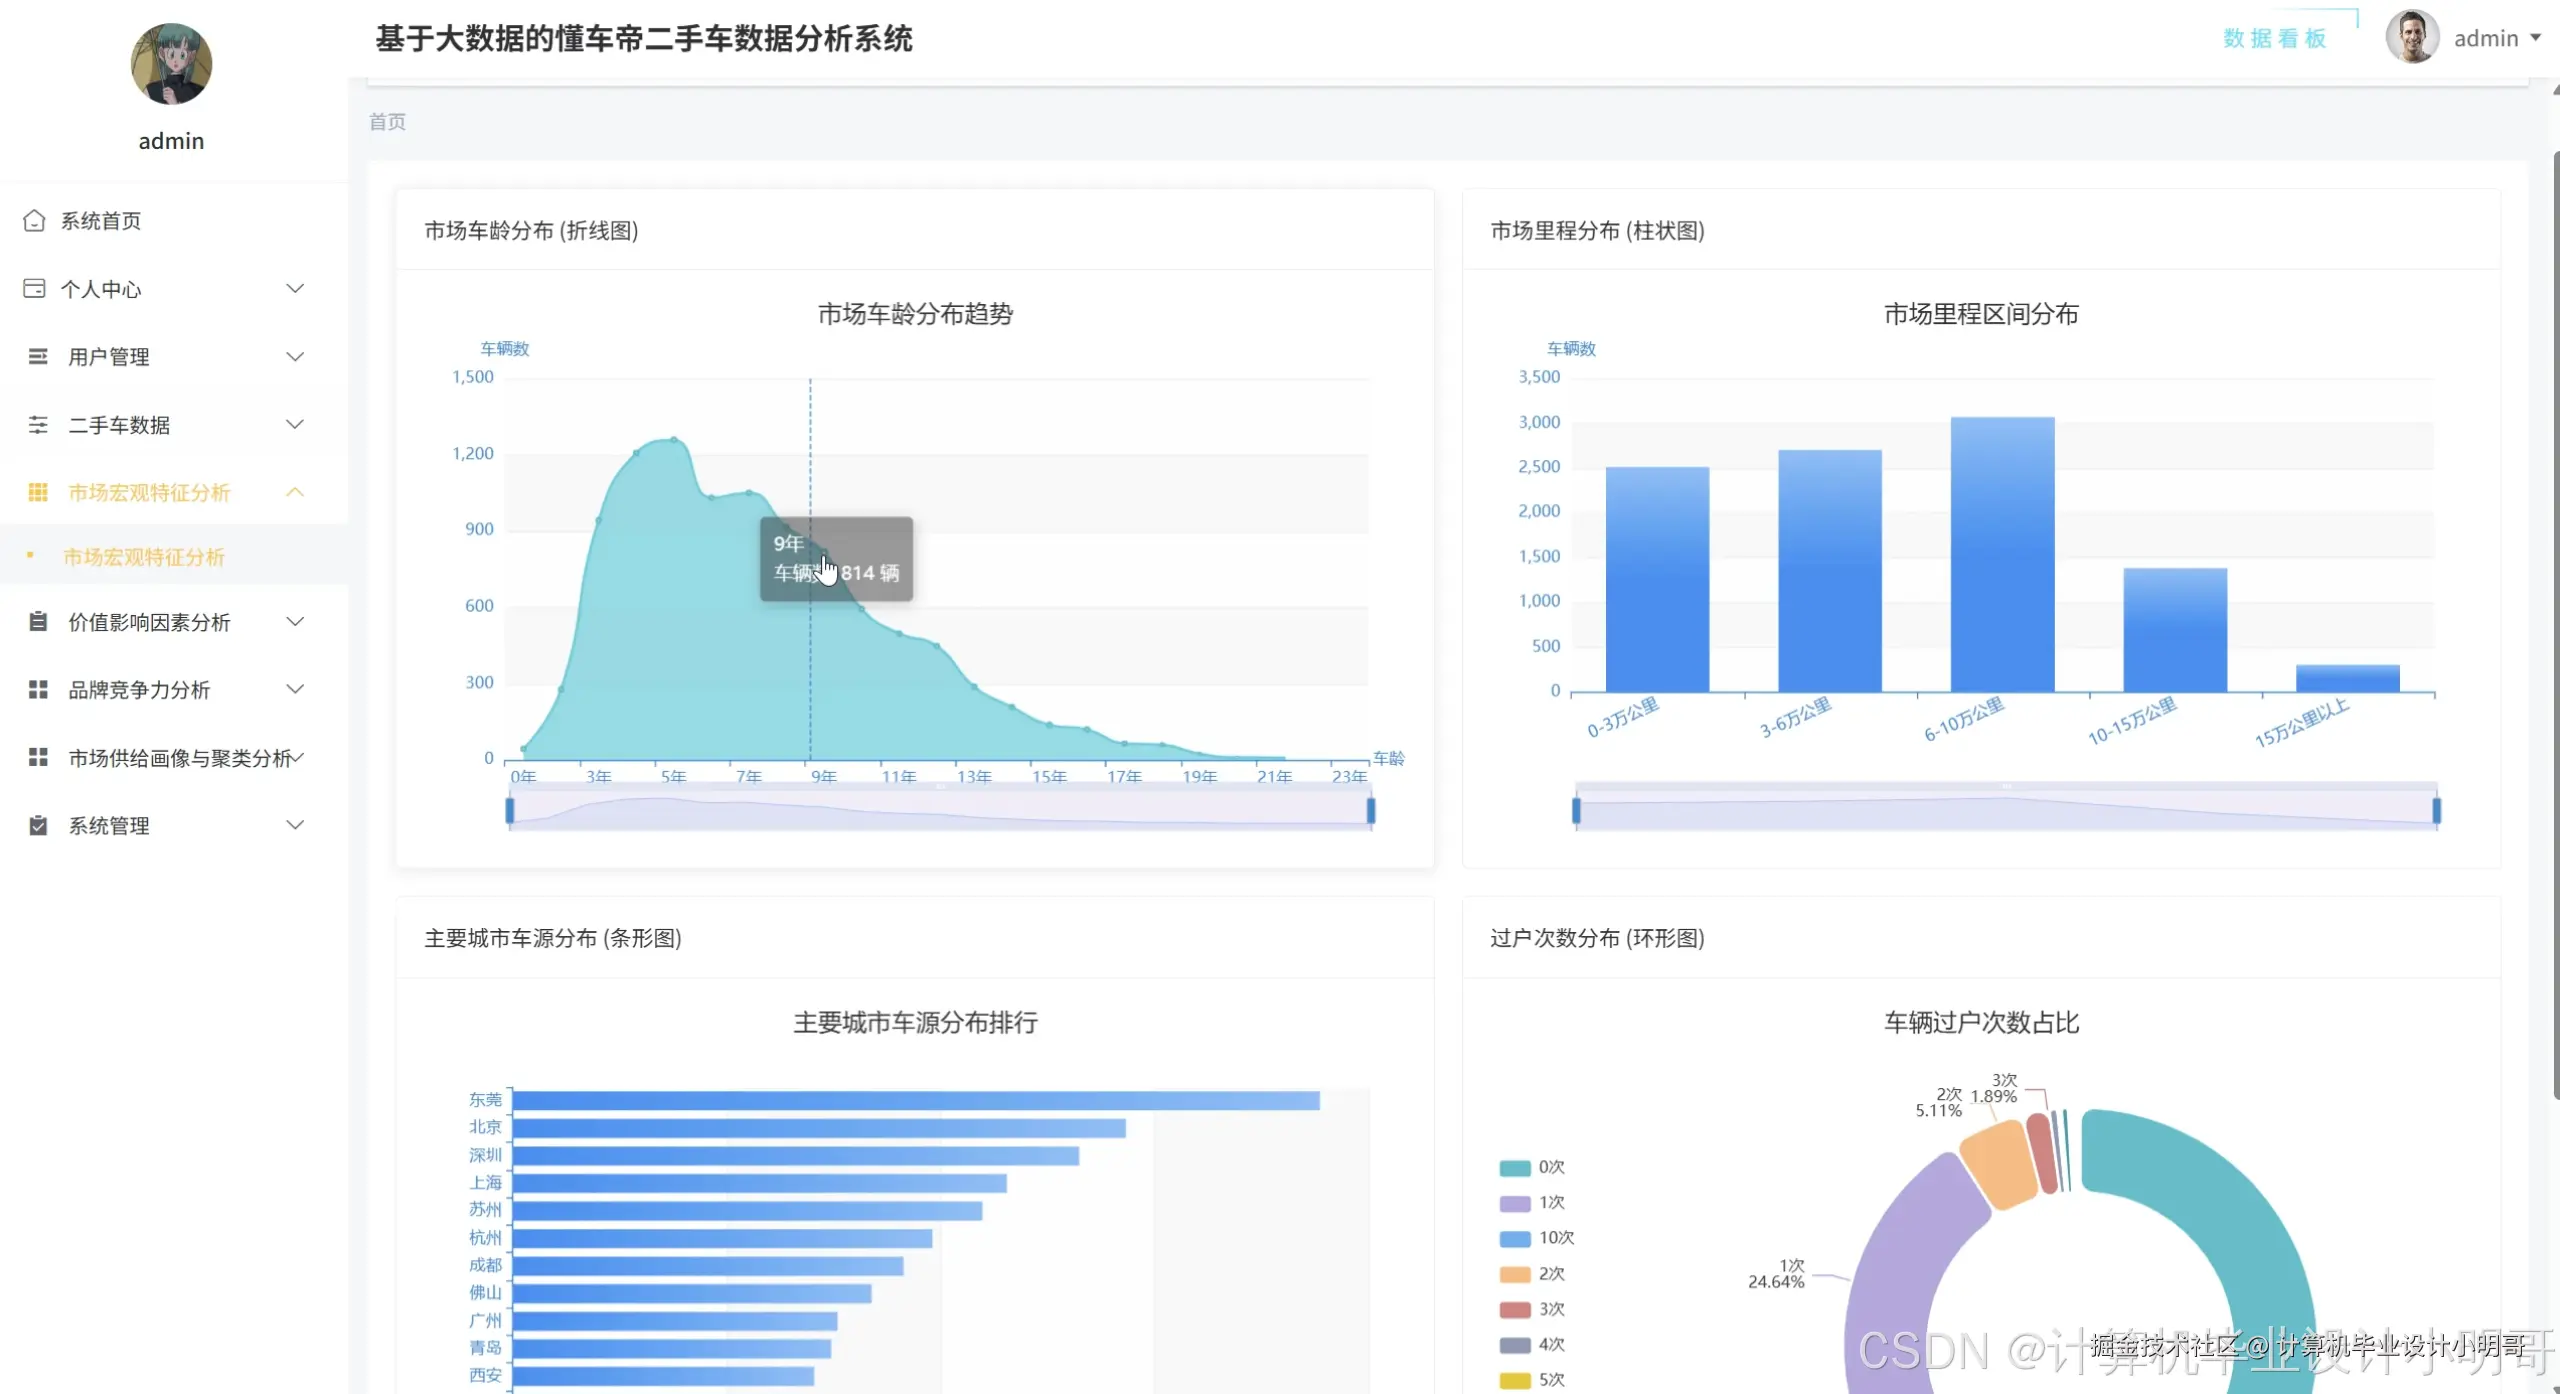The height and width of the screenshot is (1394, 2560).
Task: Collapse the 市场宏观特征分析 section chevron
Action: pos(295,492)
